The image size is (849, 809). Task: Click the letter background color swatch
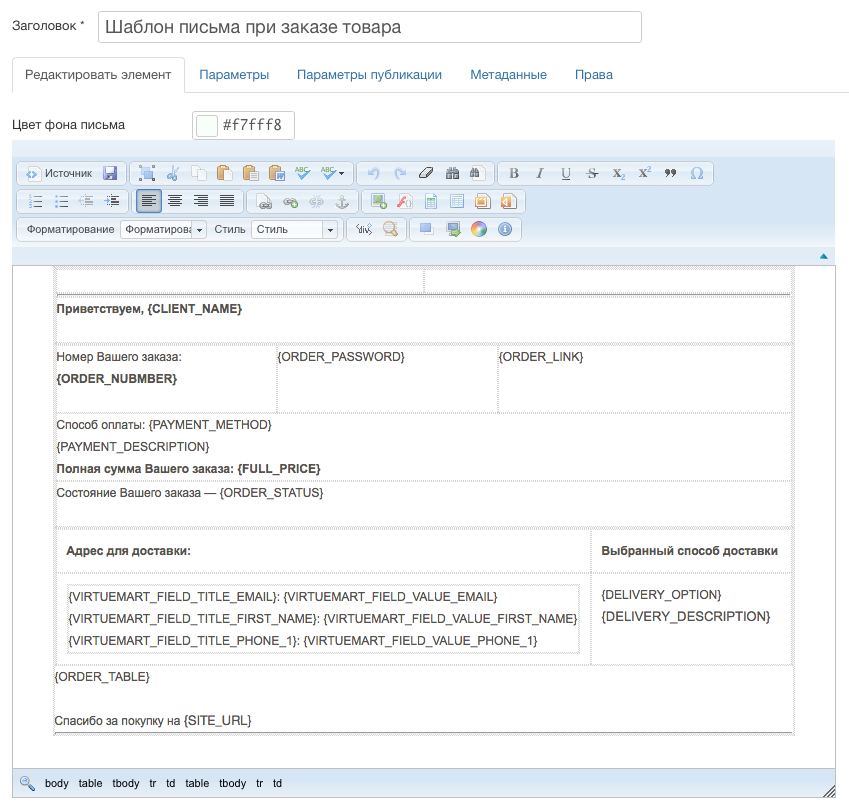coord(207,126)
